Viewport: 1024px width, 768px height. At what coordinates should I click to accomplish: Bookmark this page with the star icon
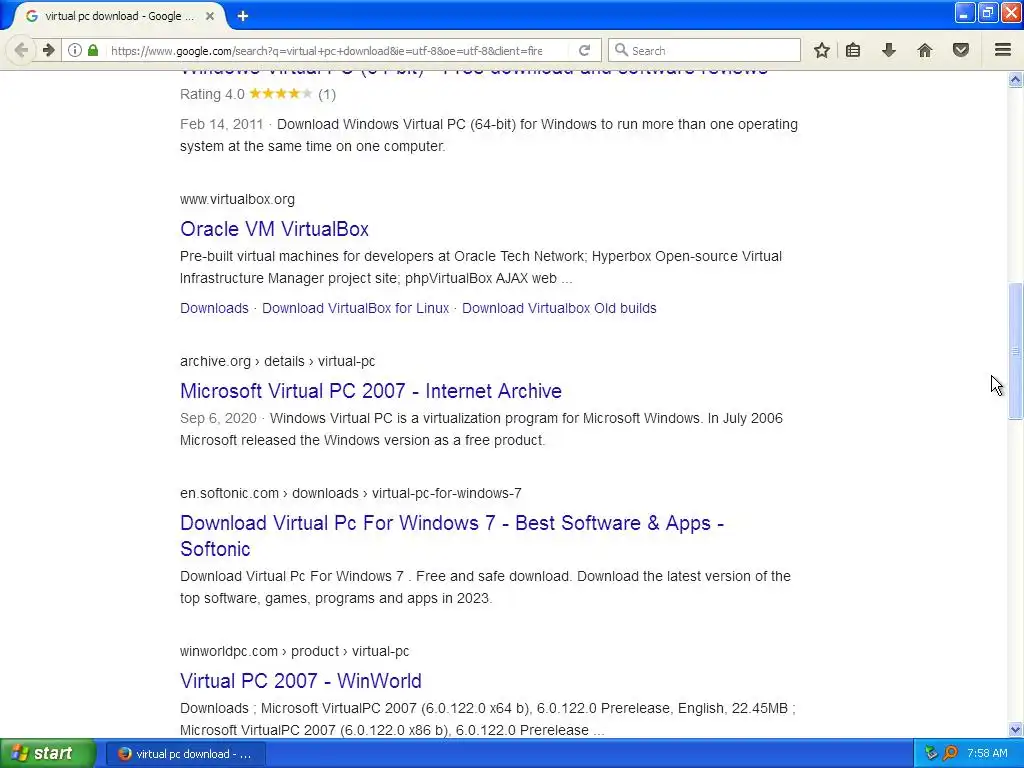[x=822, y=50]
